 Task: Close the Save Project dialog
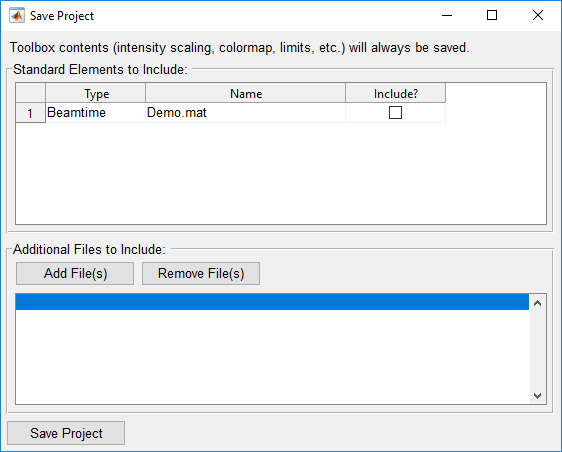[x=538, y=15]
